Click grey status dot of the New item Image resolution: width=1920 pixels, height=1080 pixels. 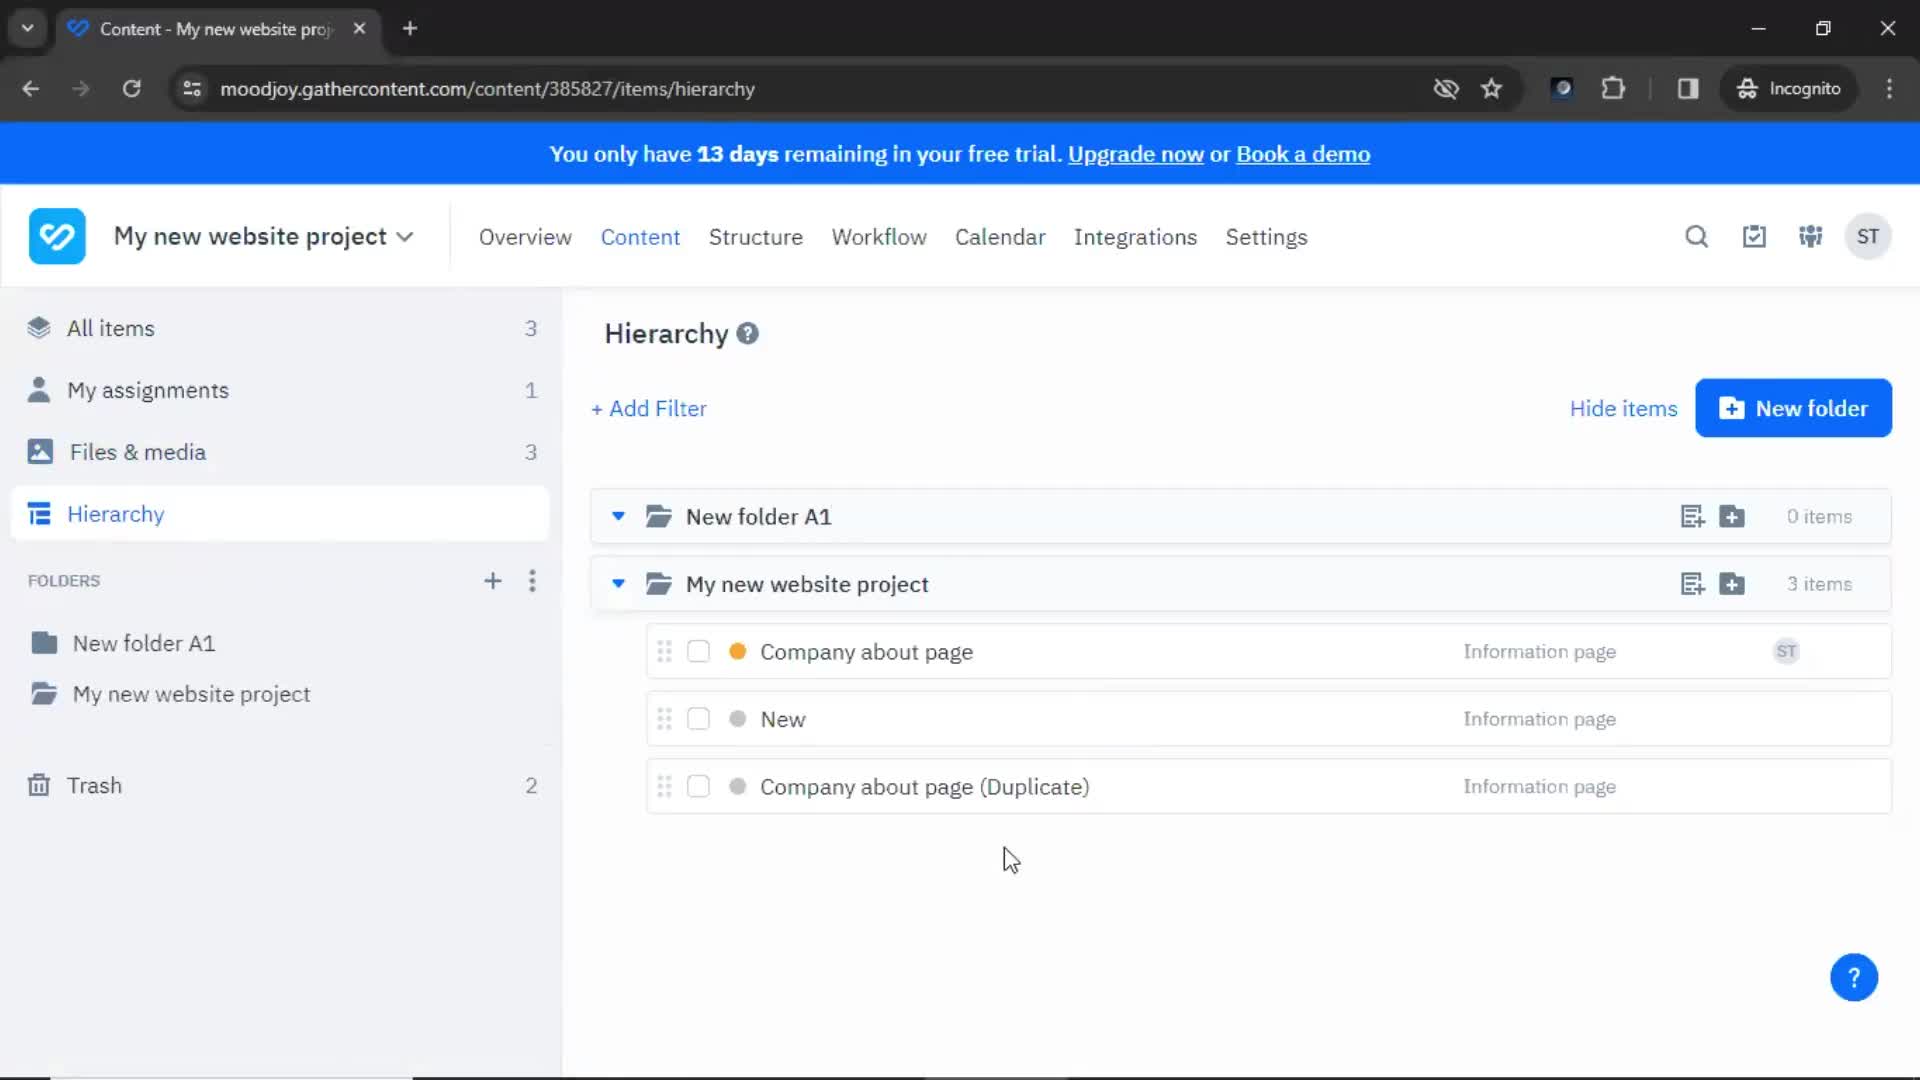pyautogui.click(x=738, y=719)
